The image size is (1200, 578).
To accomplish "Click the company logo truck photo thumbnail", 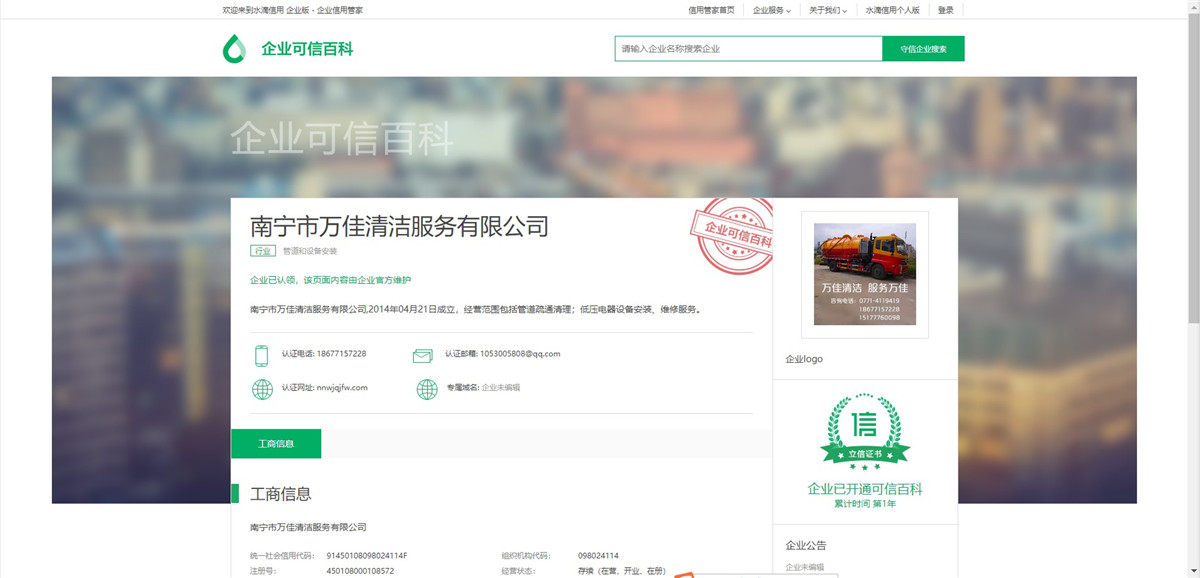I will [x=865, y=274].
